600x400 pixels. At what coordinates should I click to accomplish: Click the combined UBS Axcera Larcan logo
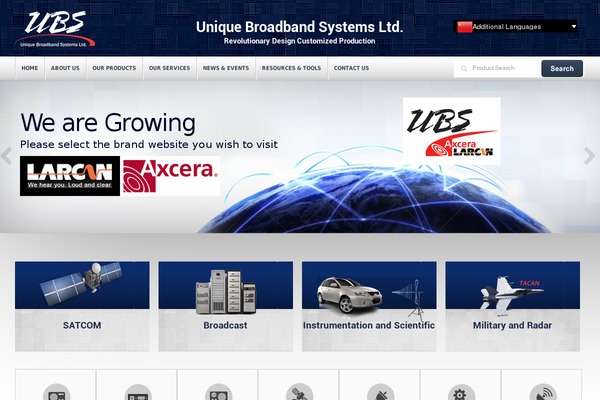pyautogui.click(x=452, y=131)
